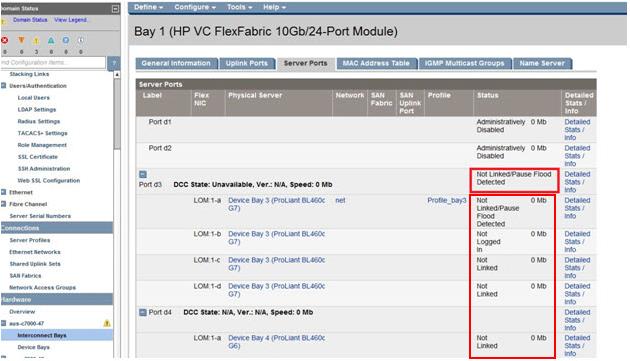Select Interconnect Bays under Hardware
Screen dimensions: 630x361
(42, 335)
